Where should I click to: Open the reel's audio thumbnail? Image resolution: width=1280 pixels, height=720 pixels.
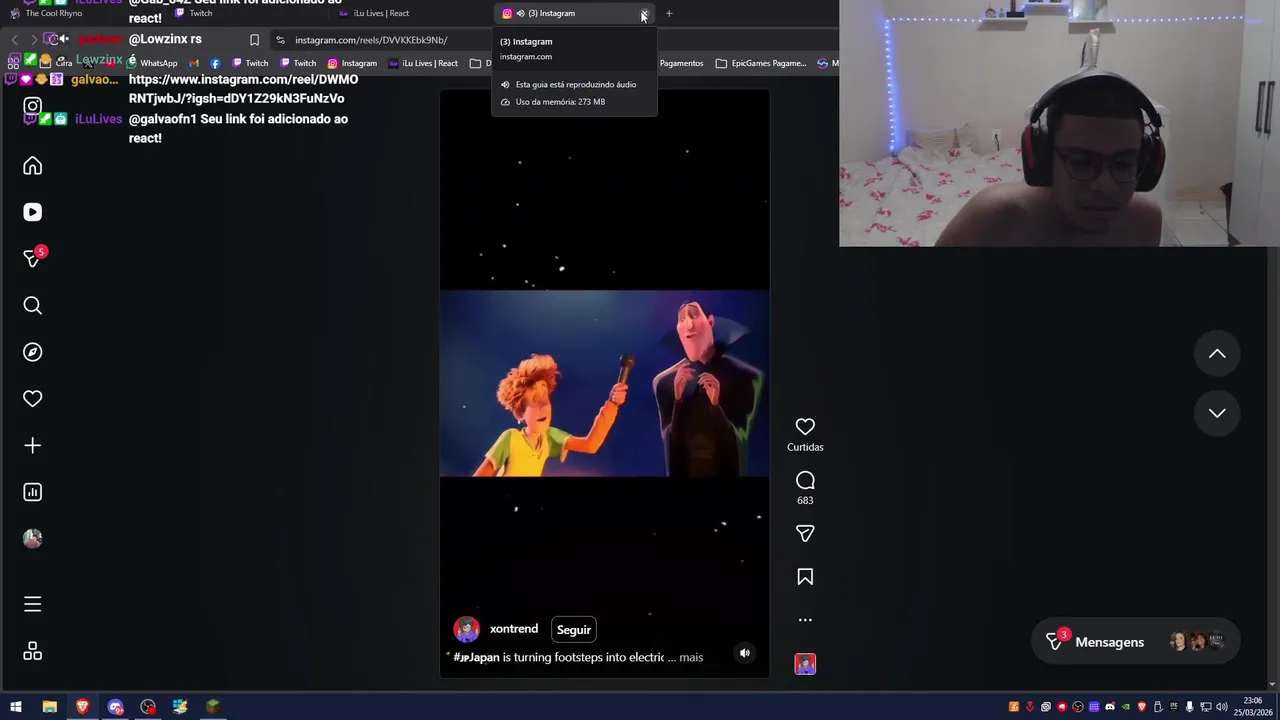point(805,664)
